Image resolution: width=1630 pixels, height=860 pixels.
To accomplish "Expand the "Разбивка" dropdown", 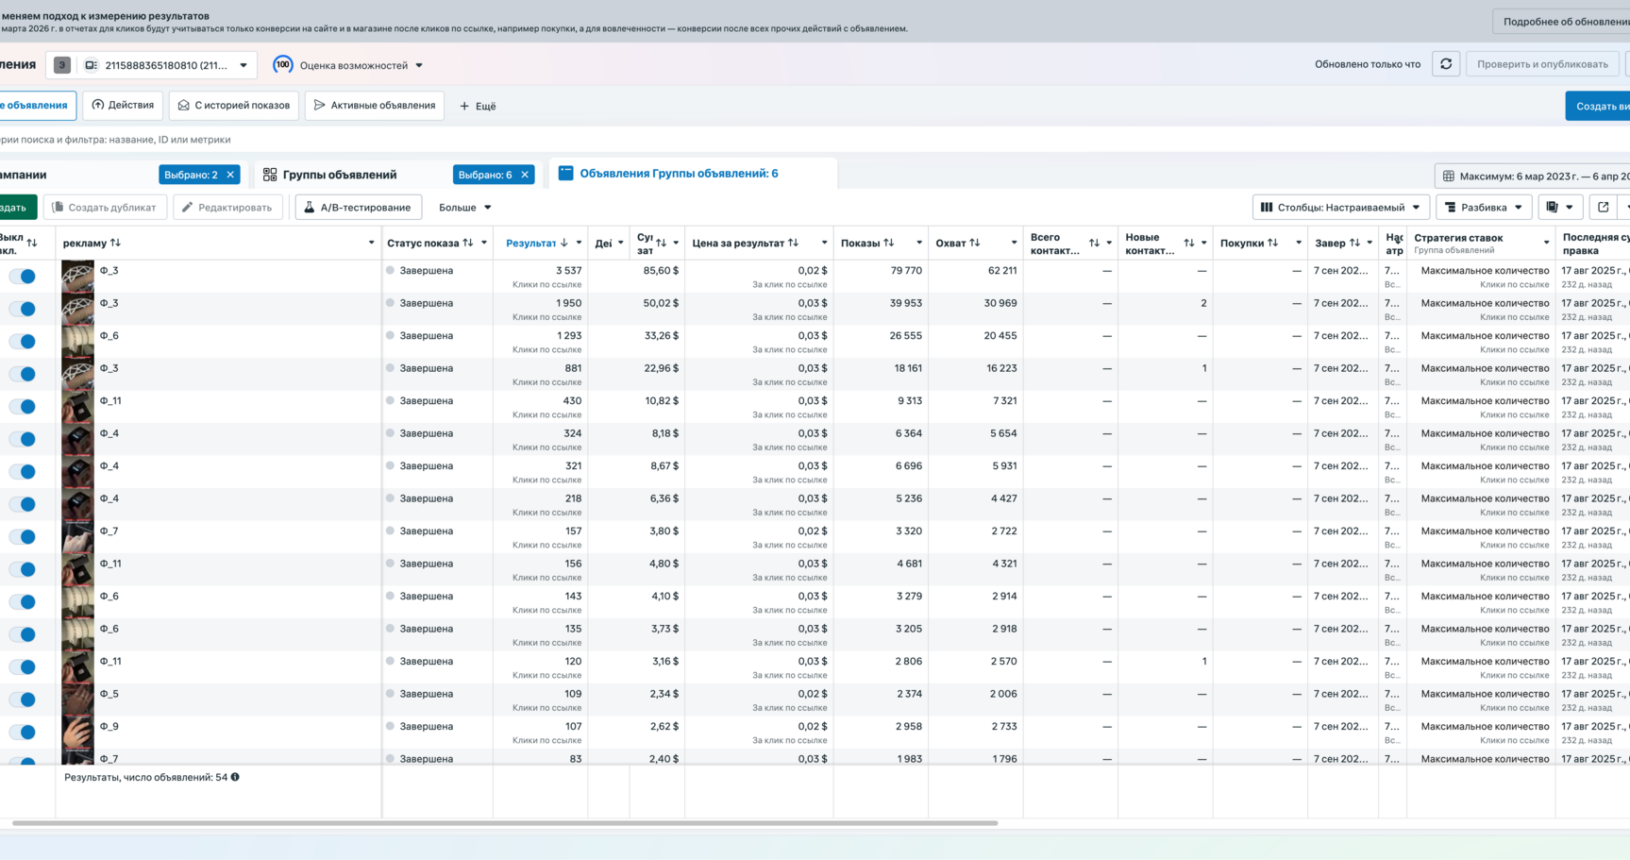I will 1483,207.
